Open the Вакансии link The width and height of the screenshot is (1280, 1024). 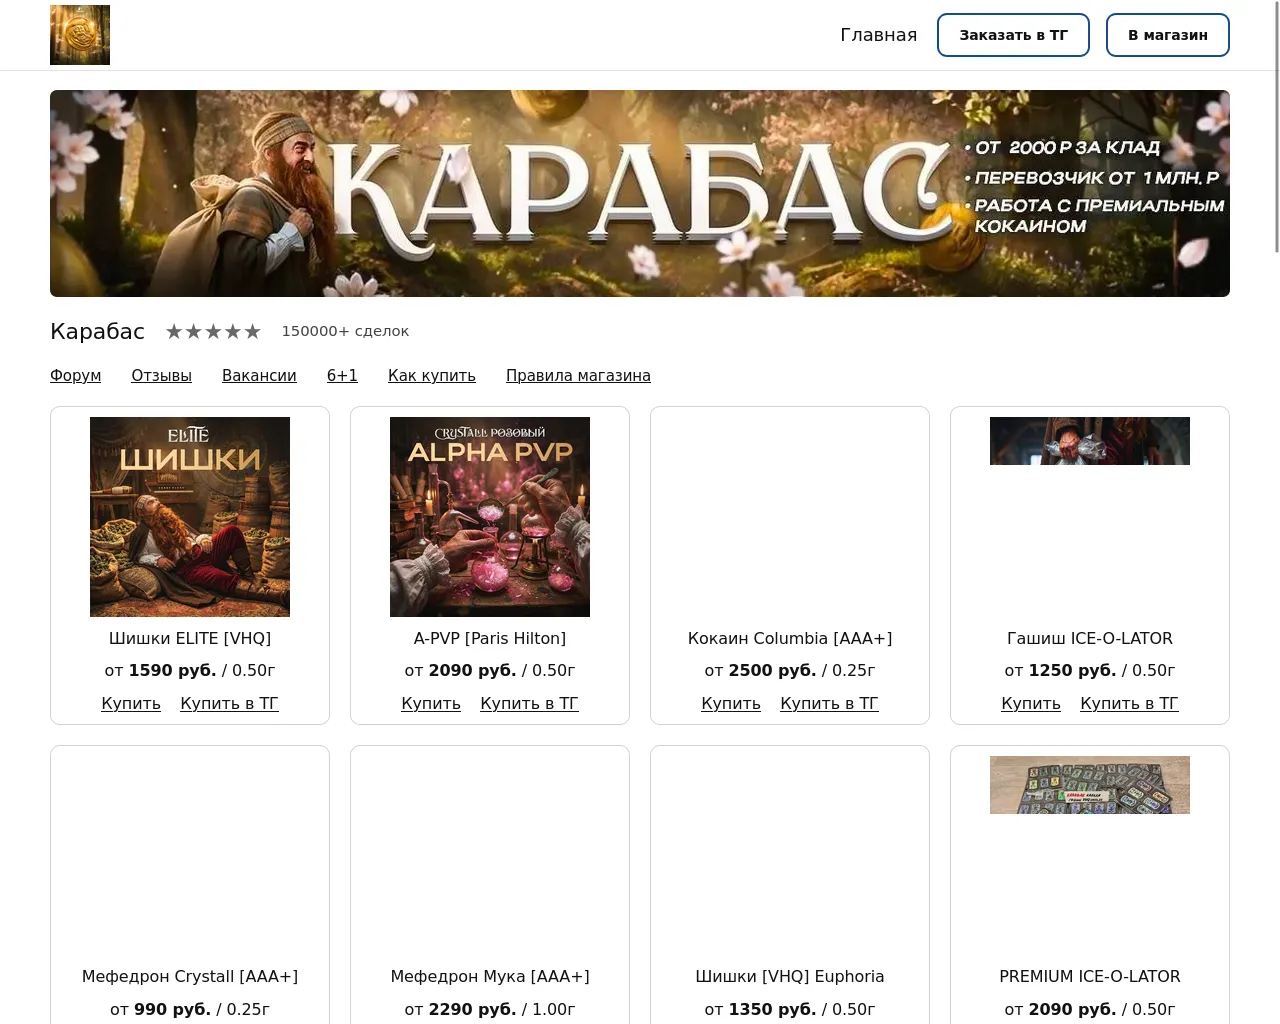(x=259, y=375)
